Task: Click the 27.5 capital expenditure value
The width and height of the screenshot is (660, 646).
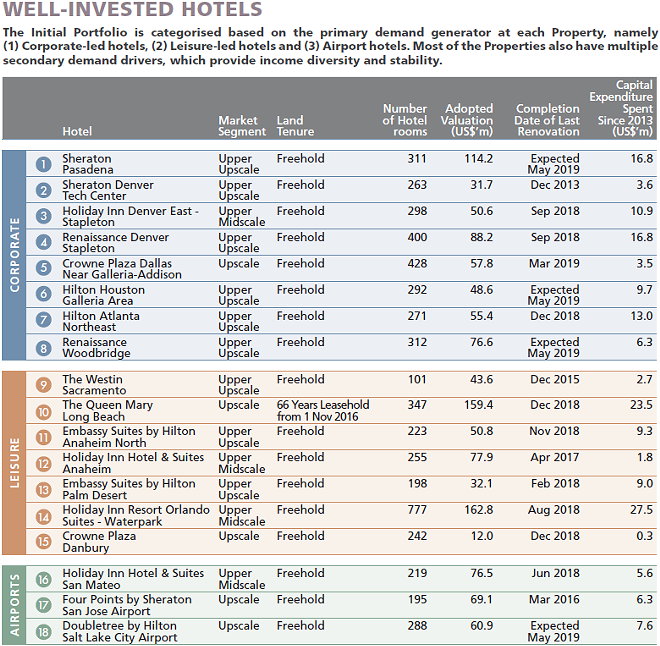Action: point(641,510)
